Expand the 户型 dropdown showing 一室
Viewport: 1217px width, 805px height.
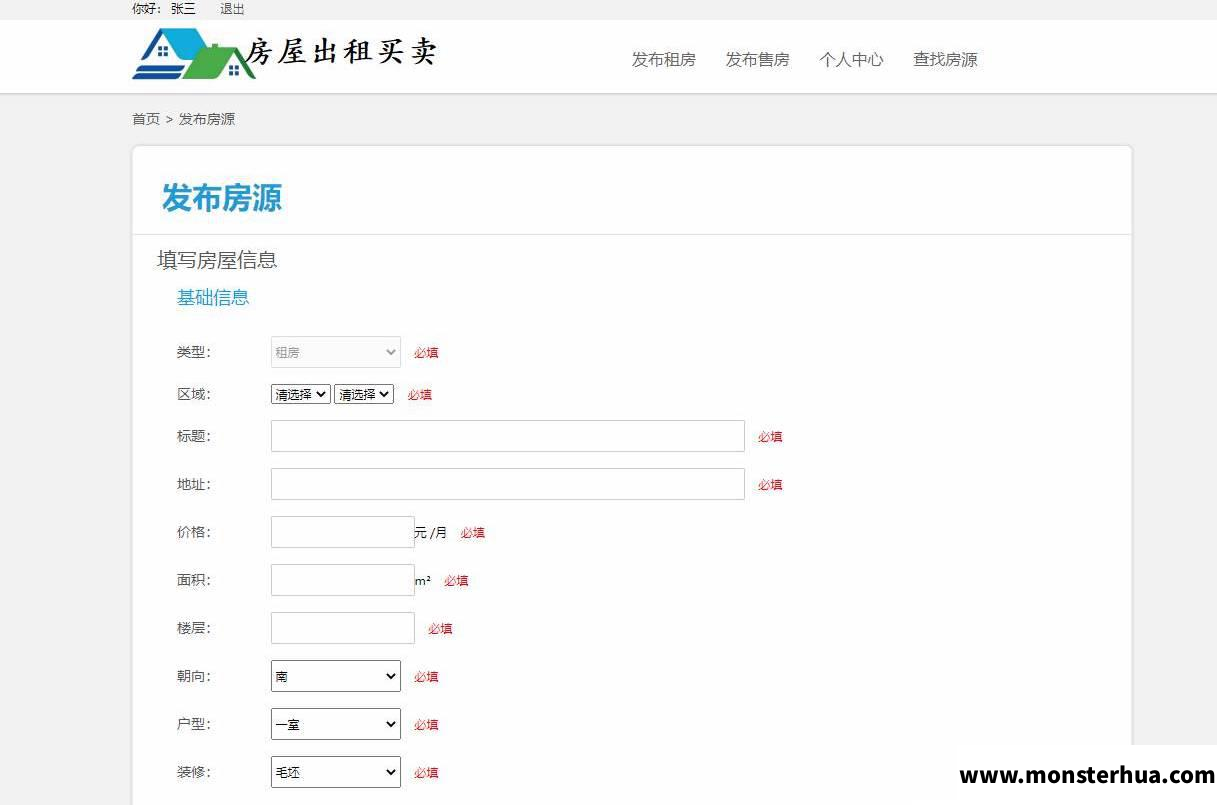pos(336,724)
